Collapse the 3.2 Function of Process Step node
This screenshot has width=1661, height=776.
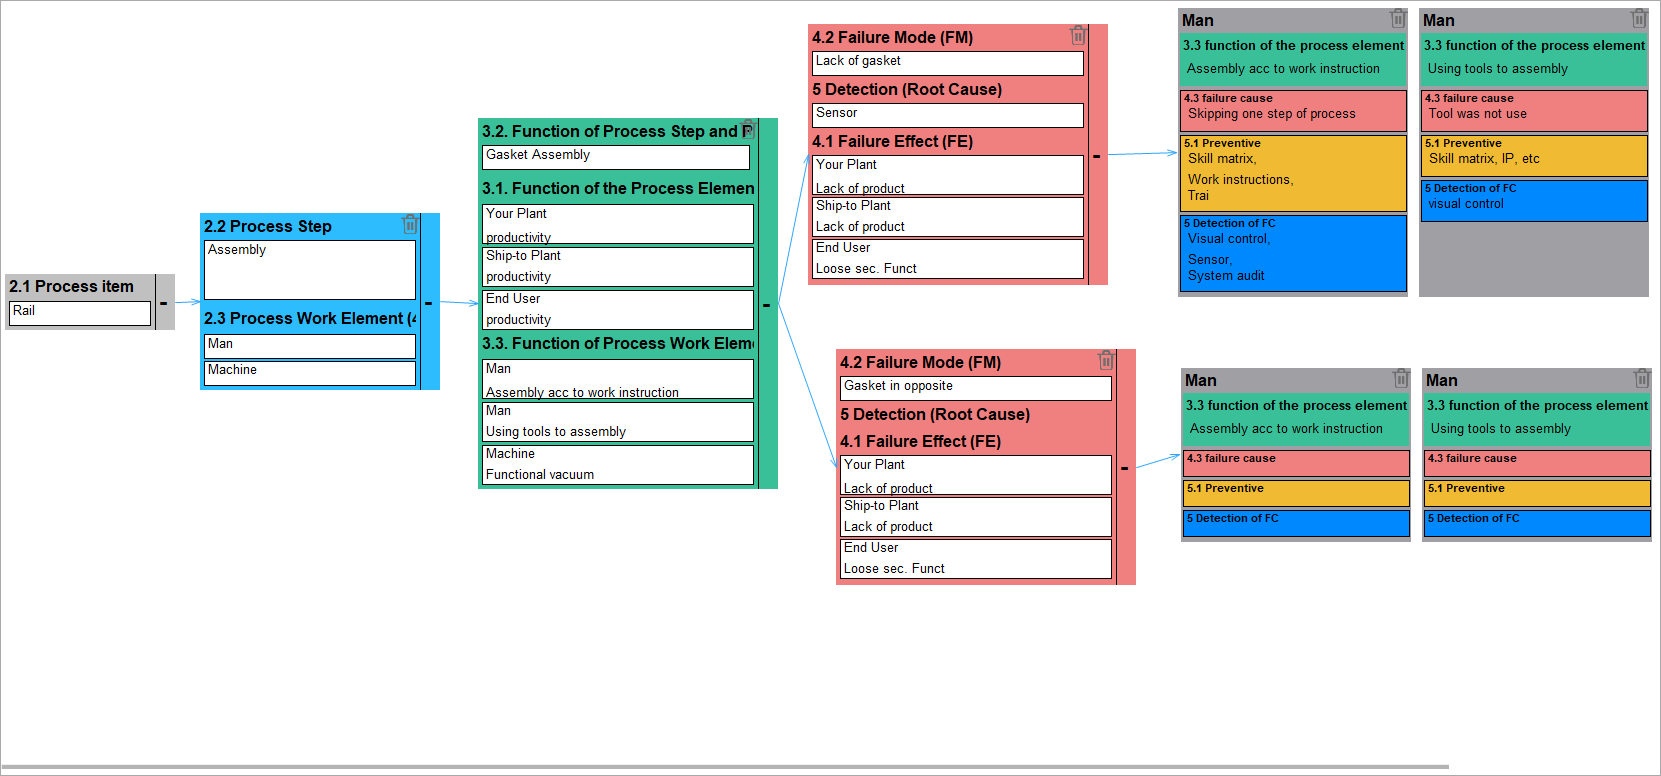coord(767,304)
